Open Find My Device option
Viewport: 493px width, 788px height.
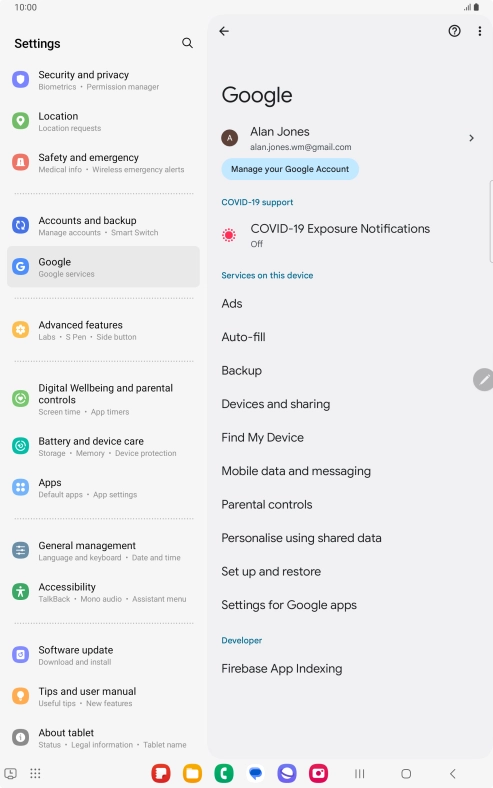coord(262,437)
